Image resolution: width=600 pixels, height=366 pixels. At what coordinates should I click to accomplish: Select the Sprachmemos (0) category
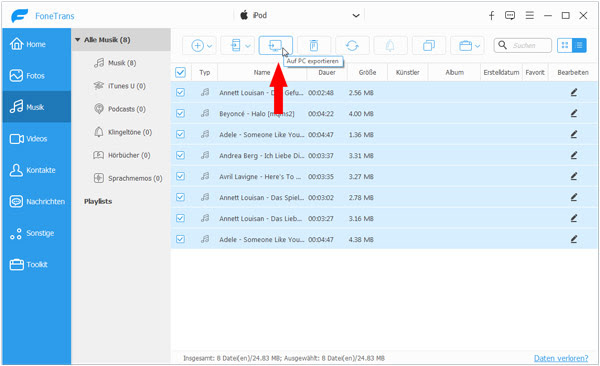click(x=128, y=178)
